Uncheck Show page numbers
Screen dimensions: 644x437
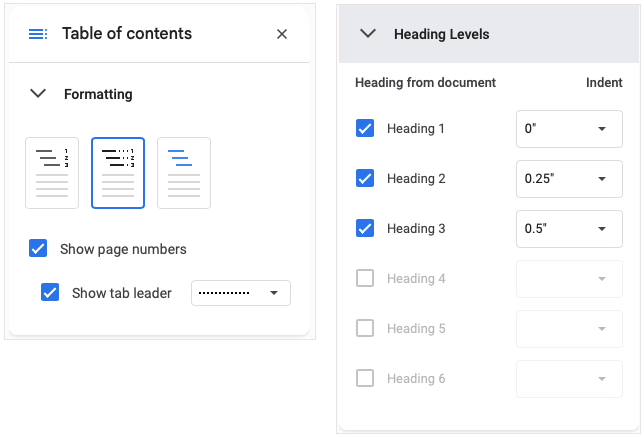38,249
